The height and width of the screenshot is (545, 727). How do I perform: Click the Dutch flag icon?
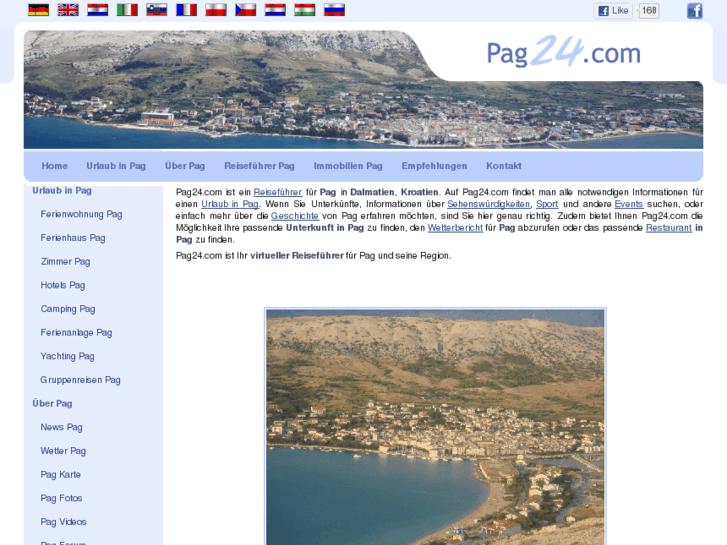click(x=275, y=10)
